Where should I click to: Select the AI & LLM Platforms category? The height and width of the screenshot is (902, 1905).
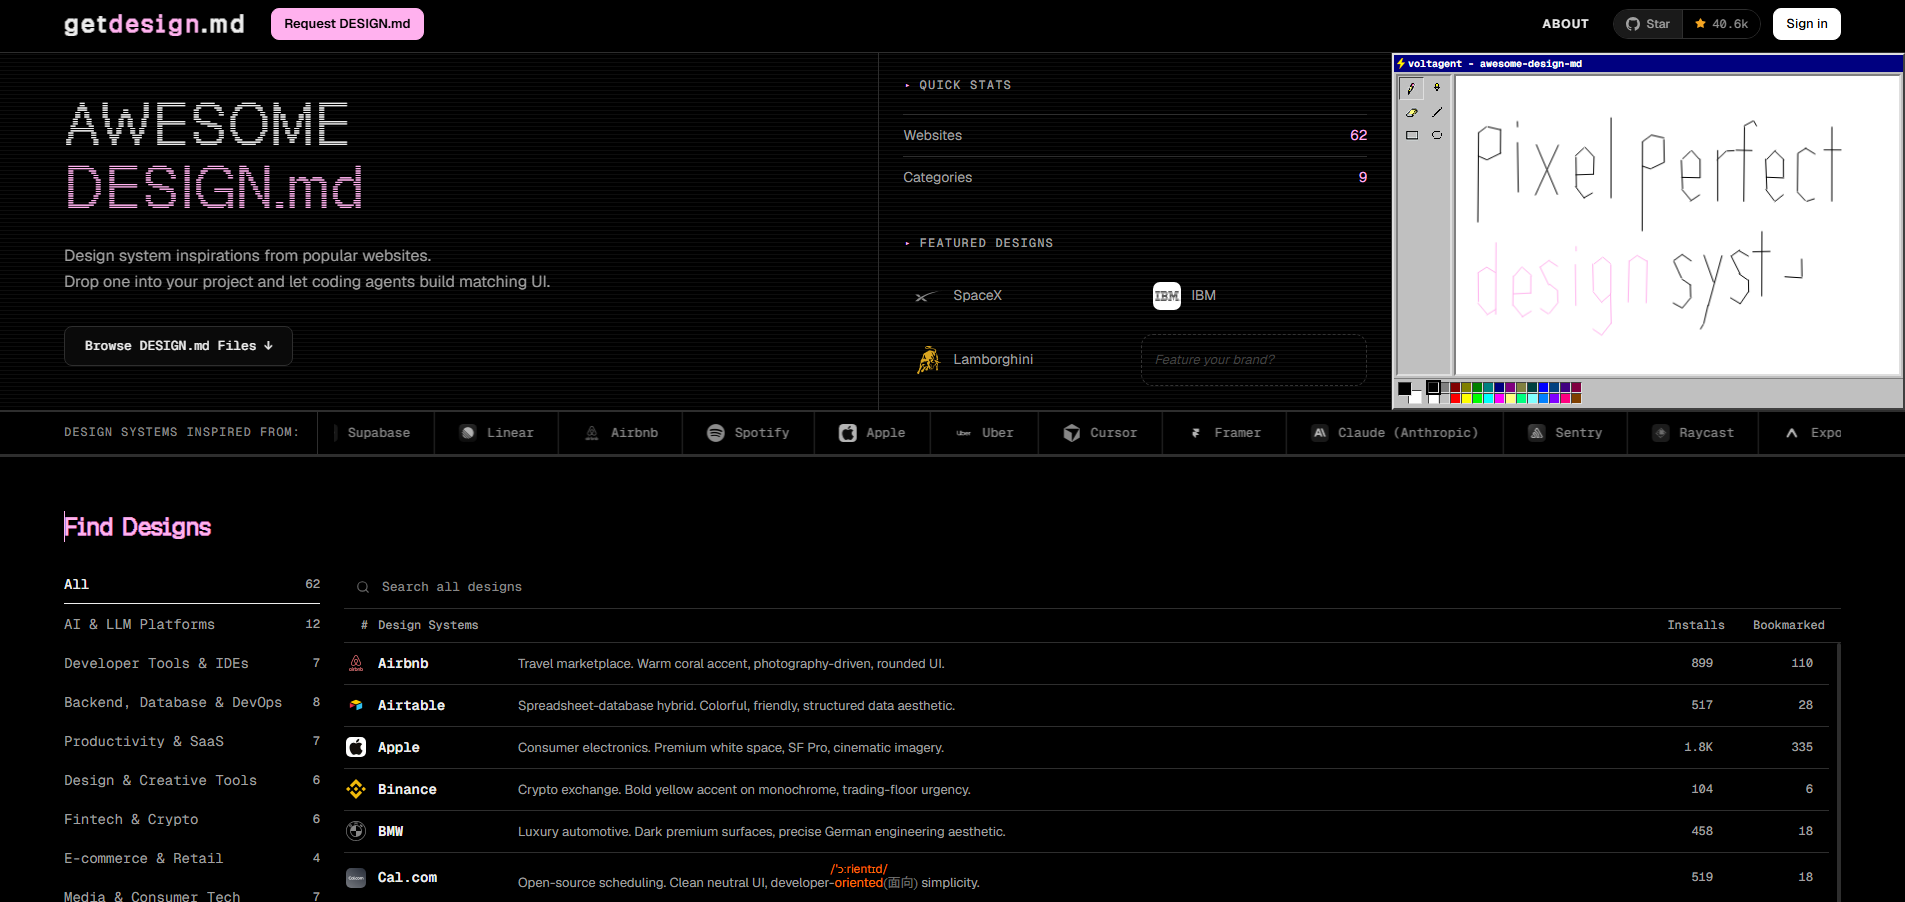(x=192, y=624)
